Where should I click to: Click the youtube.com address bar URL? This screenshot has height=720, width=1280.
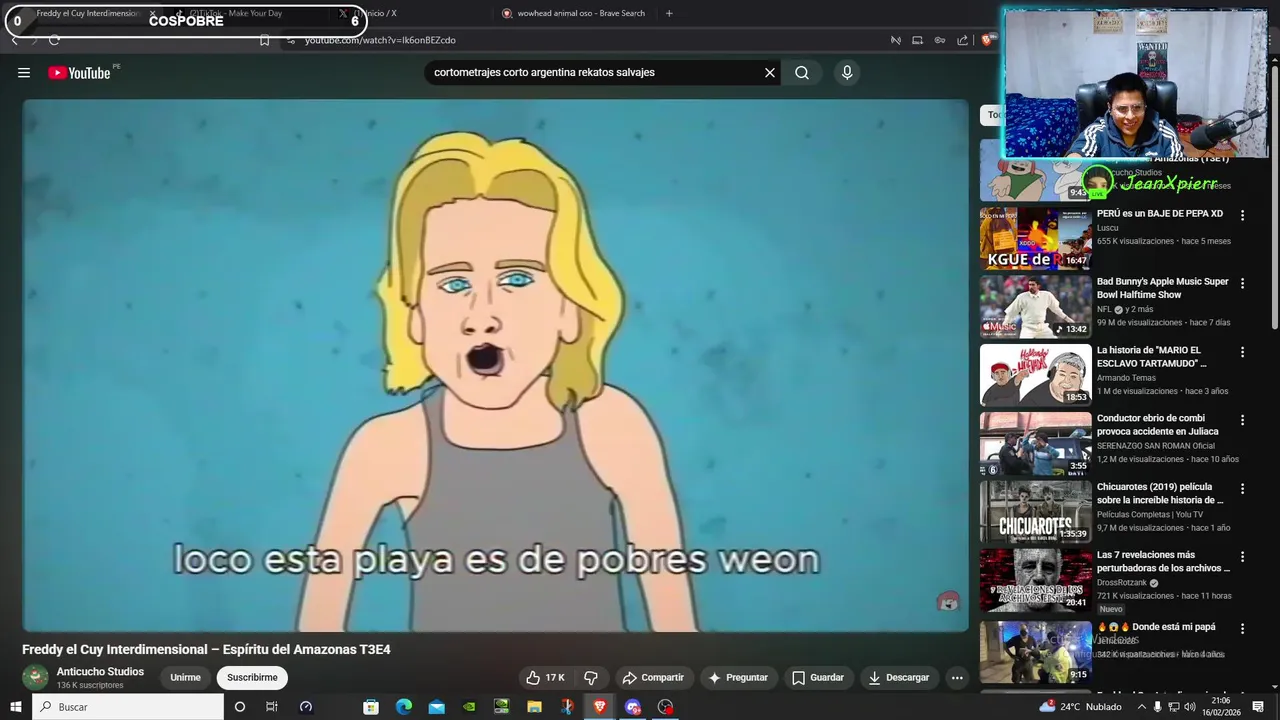point(380,40)
